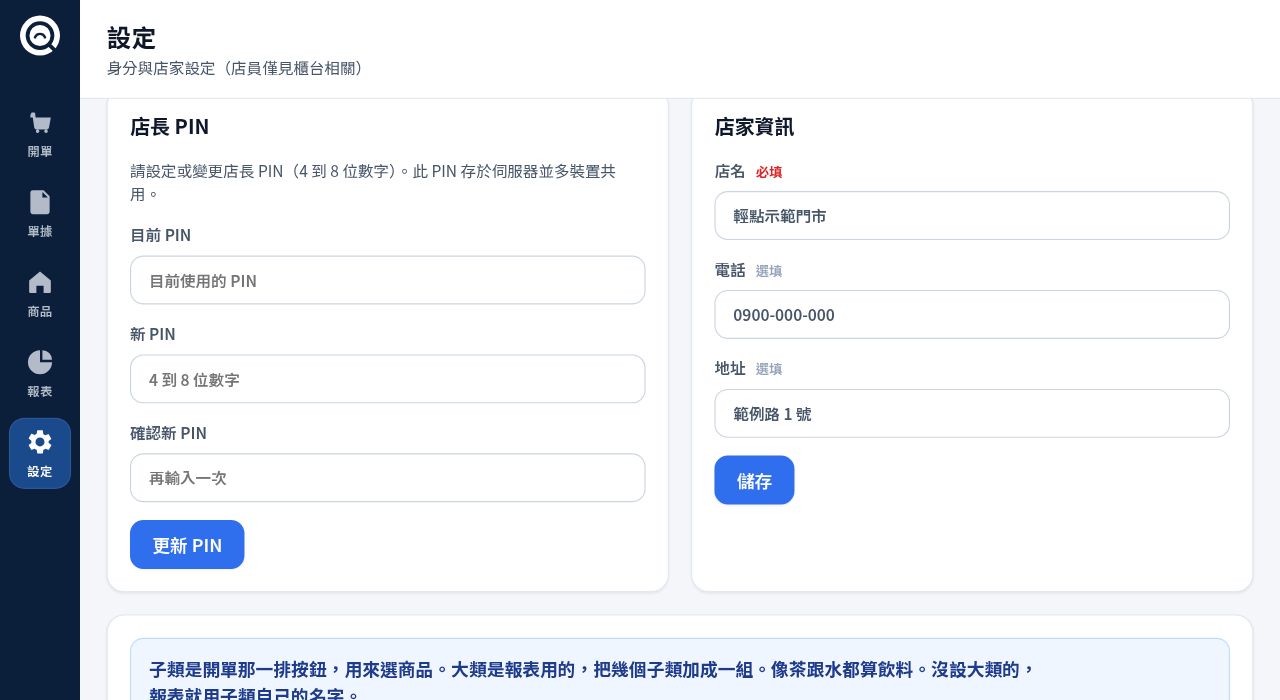Screen dimensions: 1280x700
Task: Click the 更新 PIN button
Action: coord(187,544)
